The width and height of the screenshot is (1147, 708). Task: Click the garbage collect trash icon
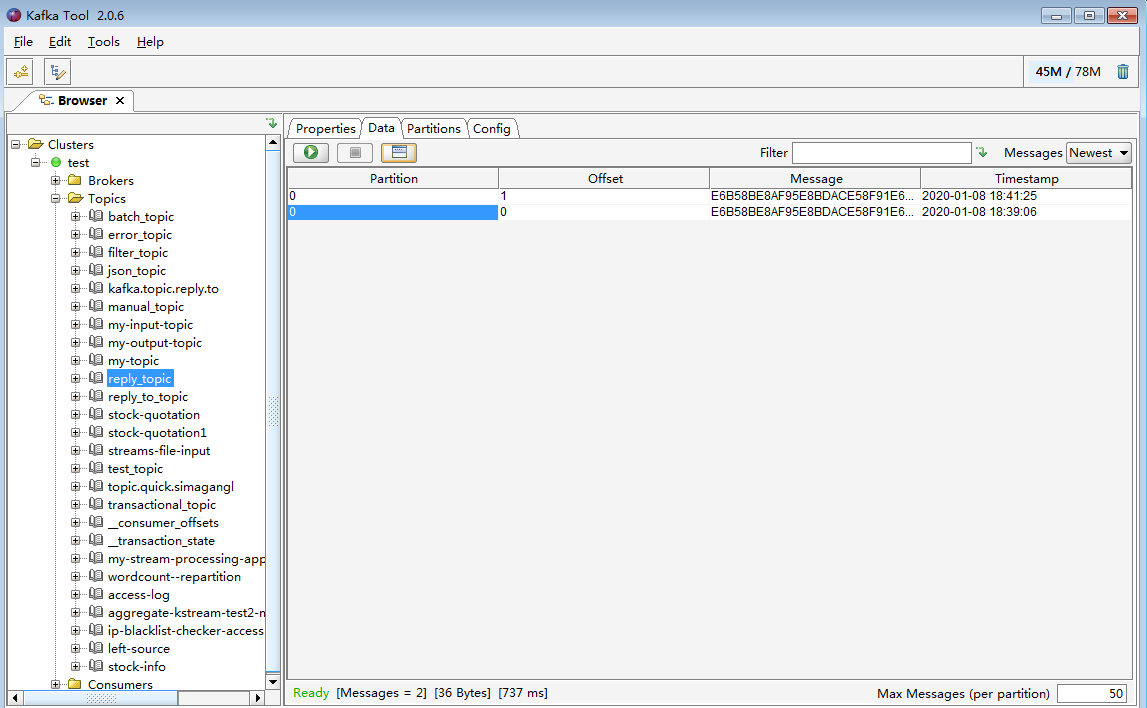1123,72
